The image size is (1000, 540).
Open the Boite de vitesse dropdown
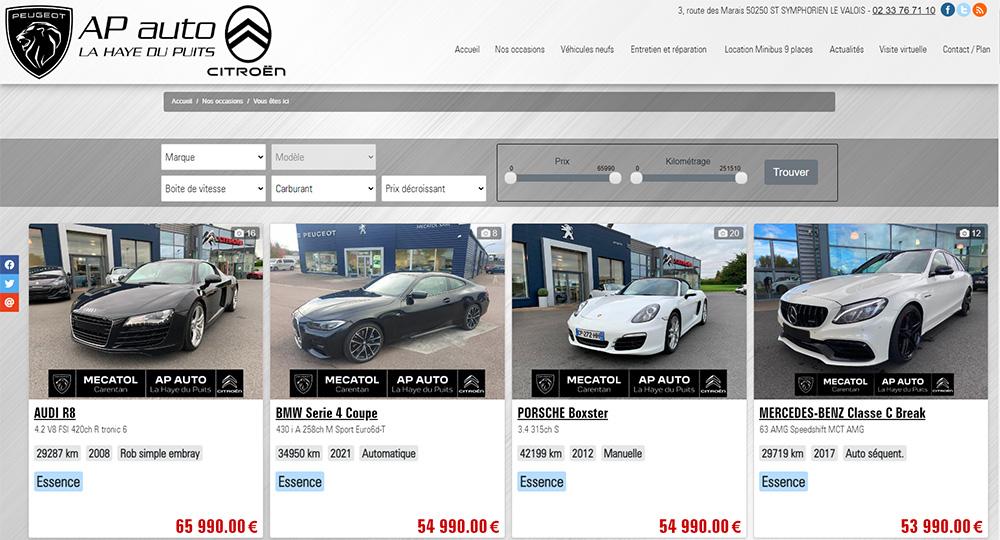click(x=213, y=188)
